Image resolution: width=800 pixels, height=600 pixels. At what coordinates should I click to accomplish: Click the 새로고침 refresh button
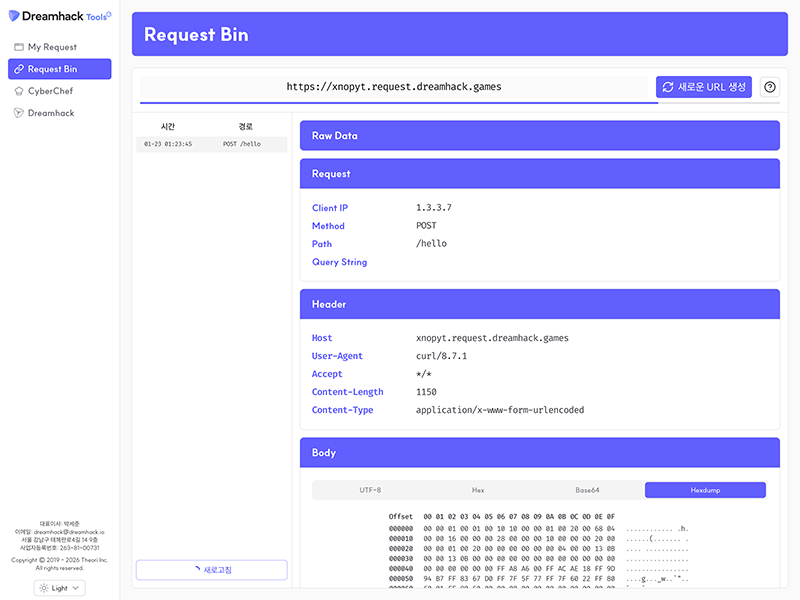pos(212,570)
